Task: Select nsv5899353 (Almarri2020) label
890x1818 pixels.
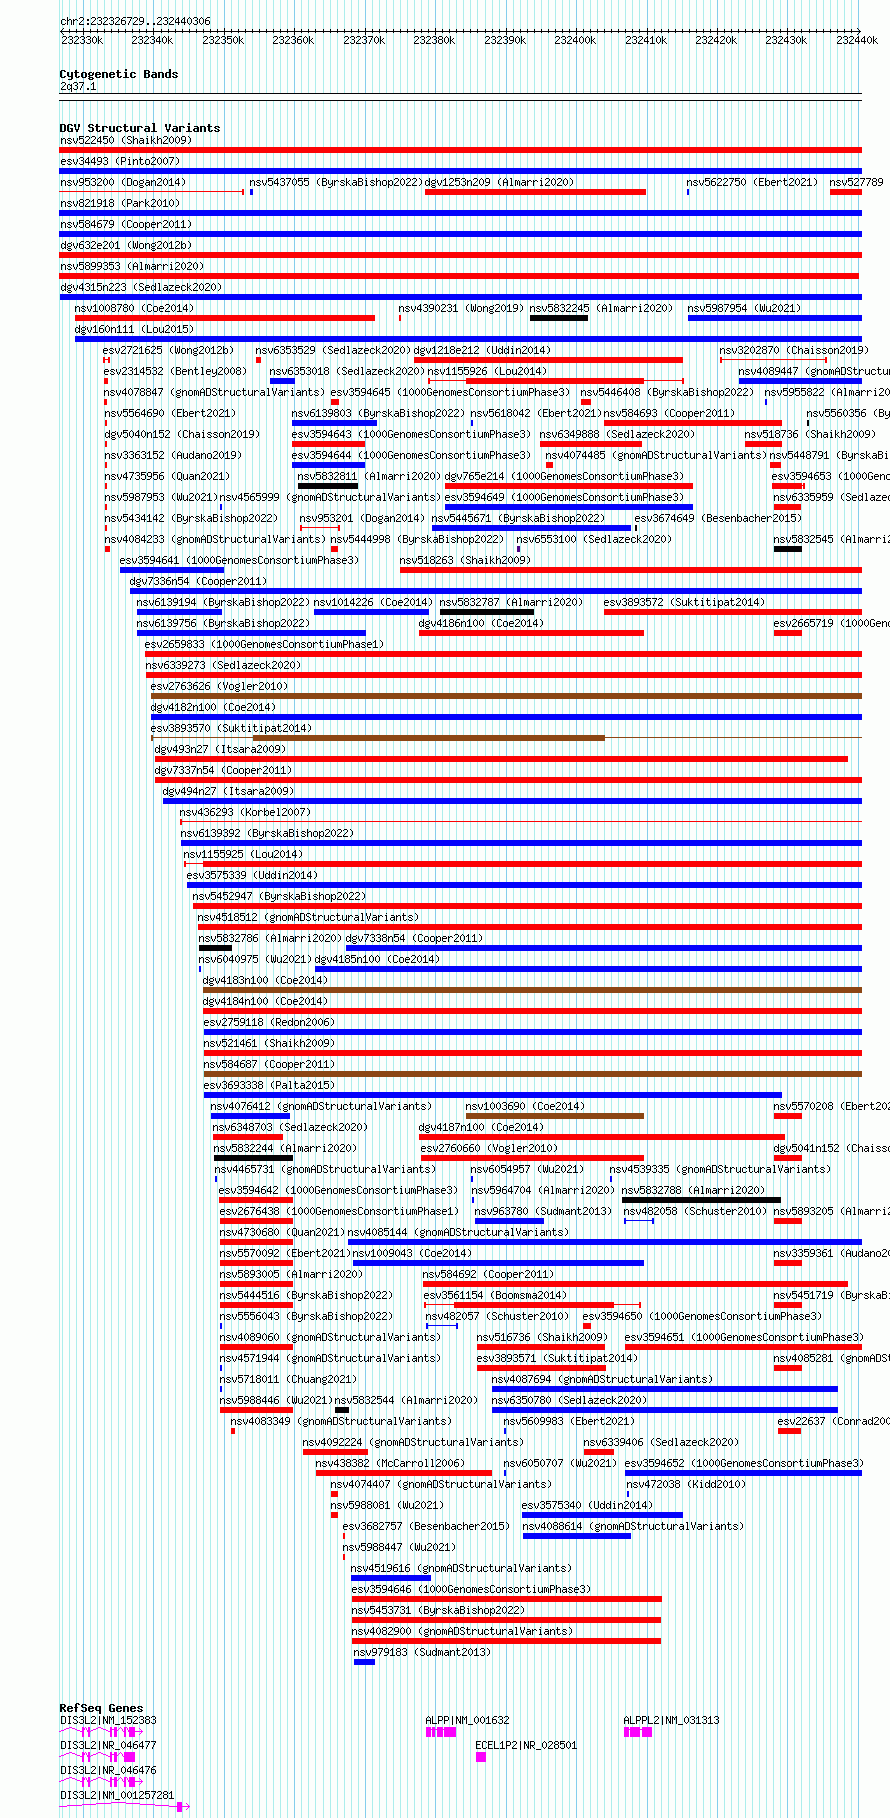Action: point(132,266)
